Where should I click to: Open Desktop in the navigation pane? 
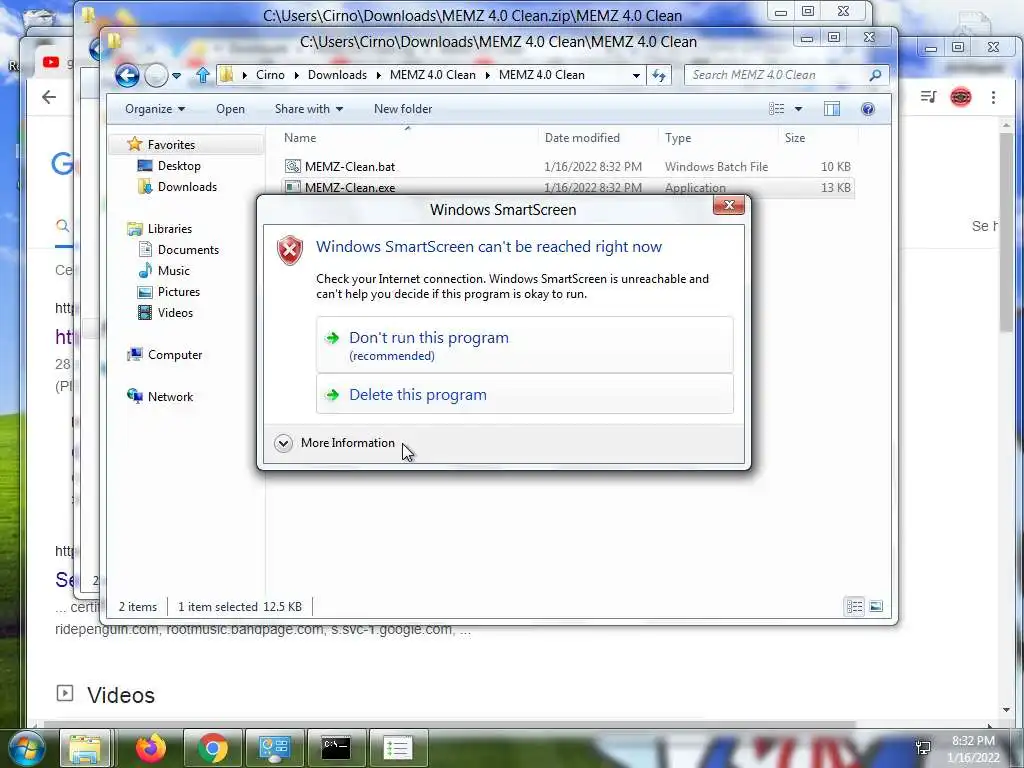[x=179, y=166]
